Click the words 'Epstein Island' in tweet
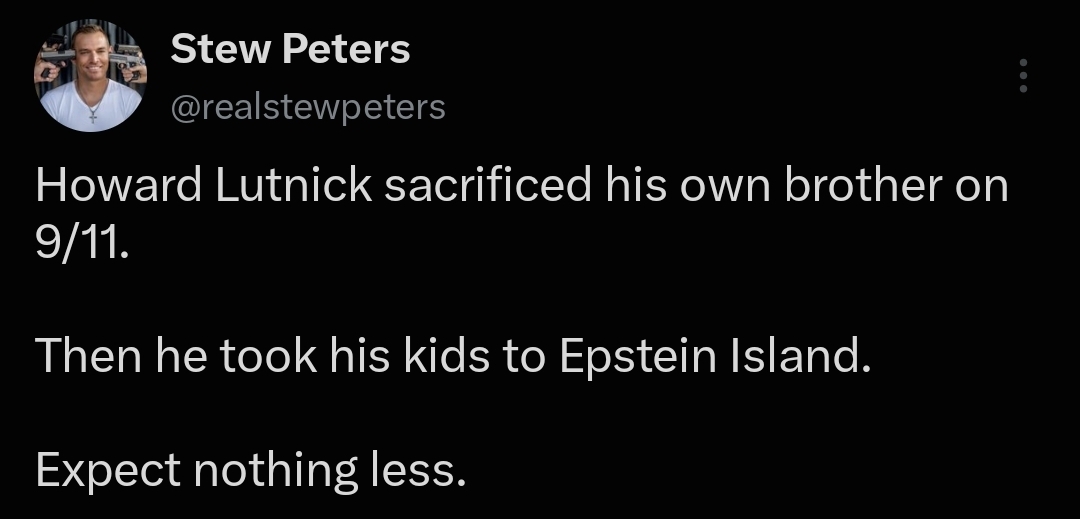 [716, 357]
